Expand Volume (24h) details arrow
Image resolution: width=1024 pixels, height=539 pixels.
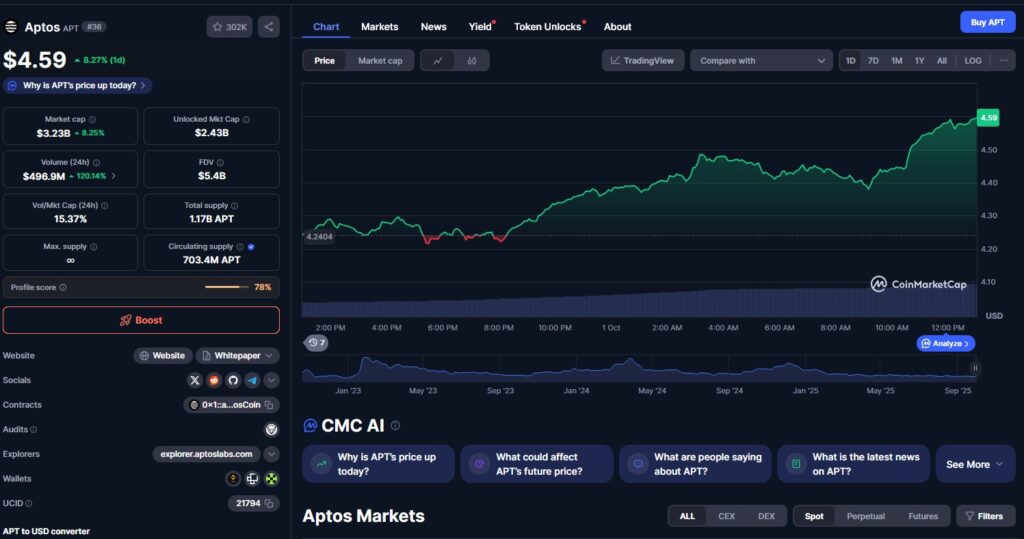114,176
